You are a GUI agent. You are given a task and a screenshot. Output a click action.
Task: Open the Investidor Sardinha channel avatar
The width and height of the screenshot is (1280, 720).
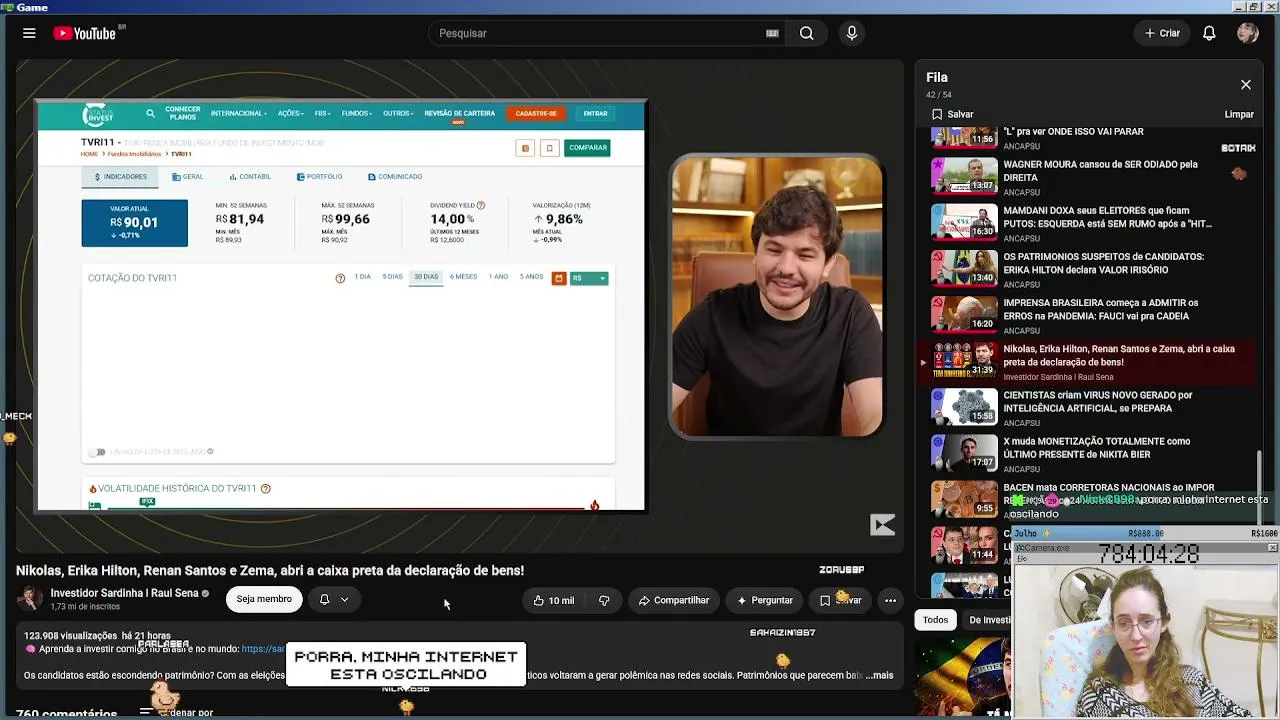30,599
